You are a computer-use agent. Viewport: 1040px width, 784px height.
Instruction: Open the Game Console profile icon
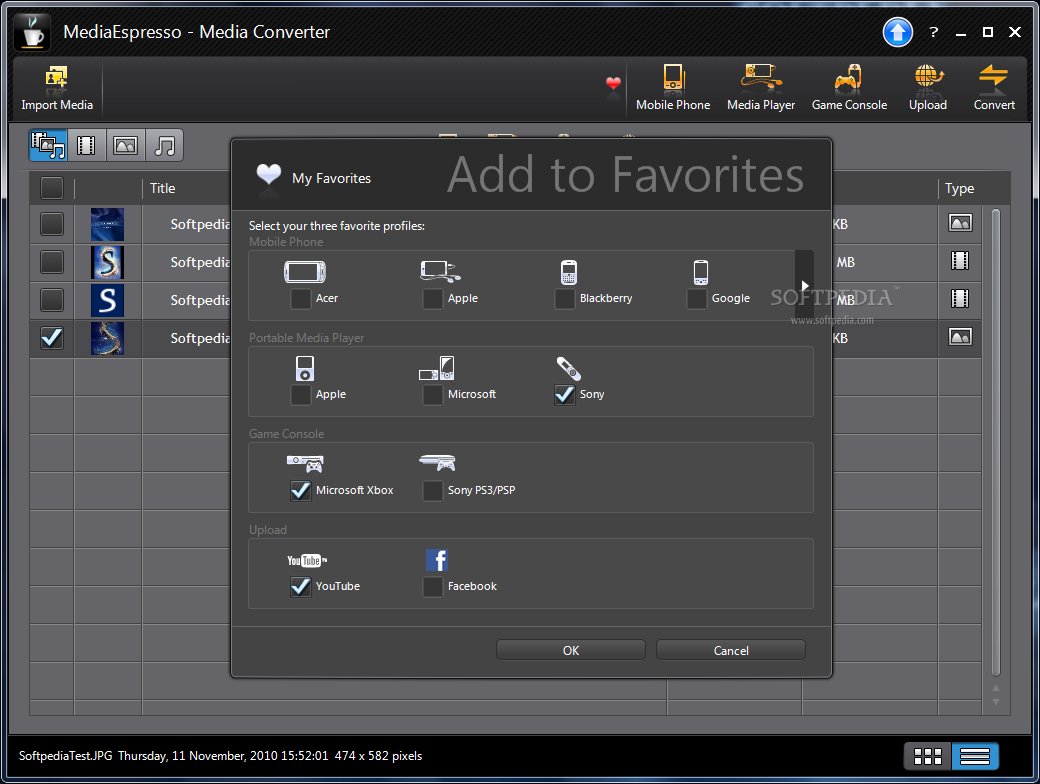(x=848, y=77)
